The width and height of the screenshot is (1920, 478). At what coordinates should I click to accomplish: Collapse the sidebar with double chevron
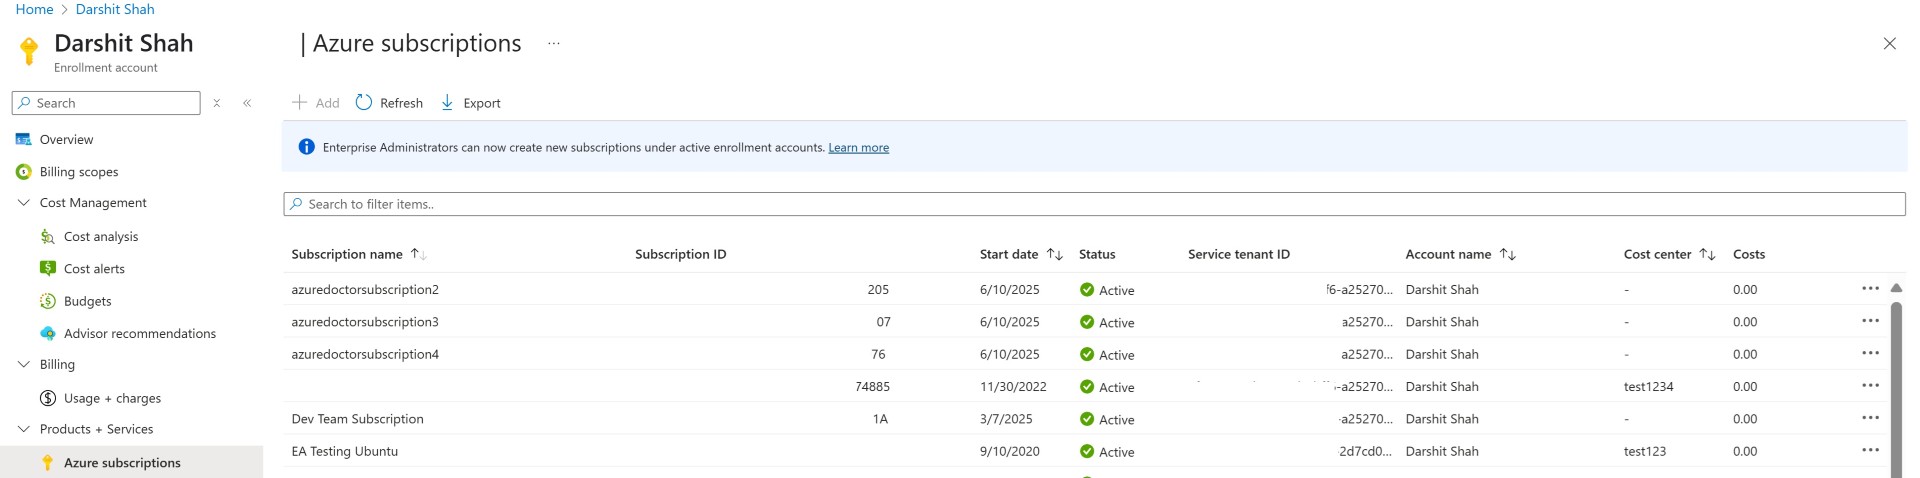(x=247, y=103)
